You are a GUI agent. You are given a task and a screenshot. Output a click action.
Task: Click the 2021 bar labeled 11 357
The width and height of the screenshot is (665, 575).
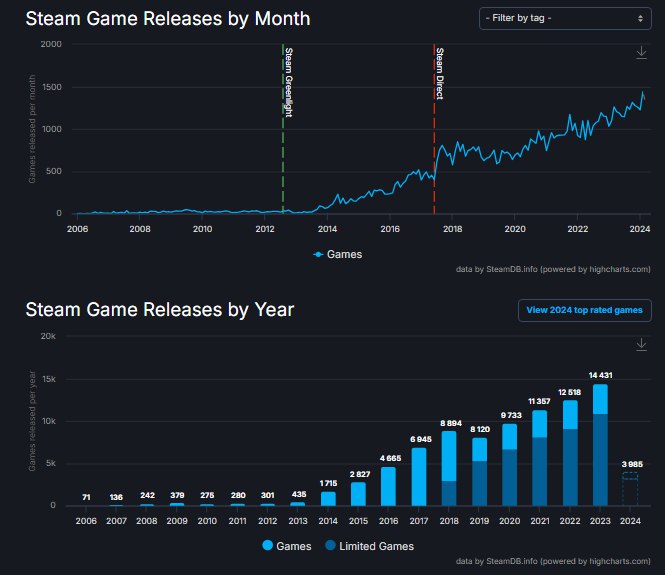(539, 458)
